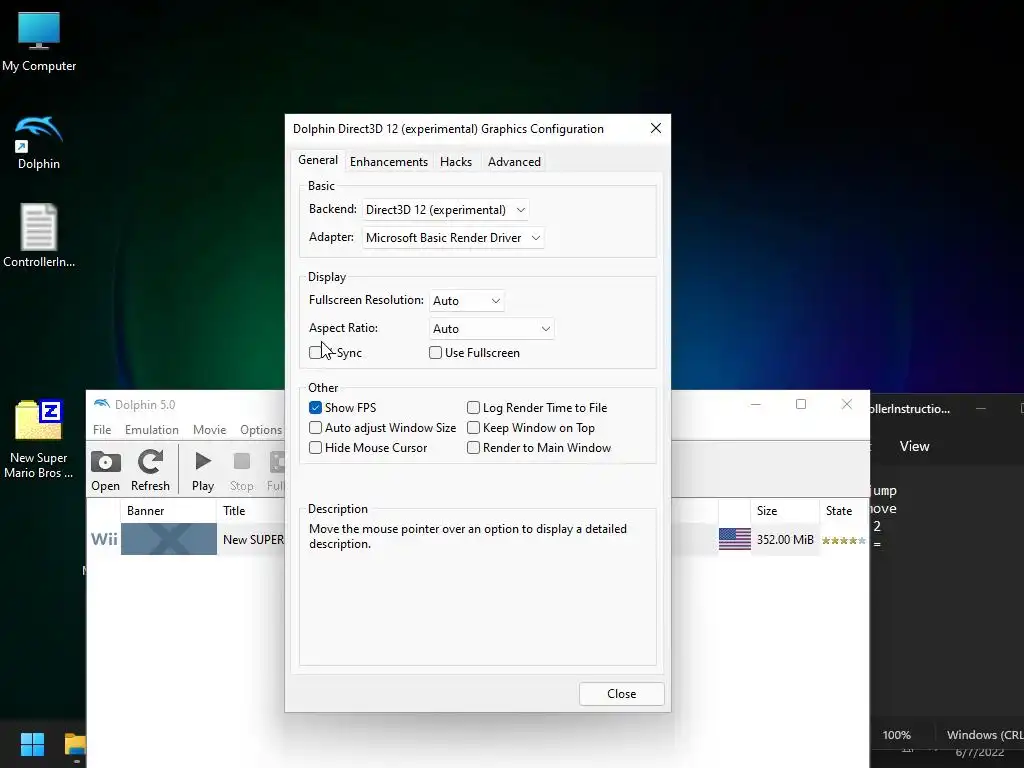The width and height of the screenshot is (1024, 768).
Task: Click the Play icon in Dolphin toolbar
Action: [203, 461]
